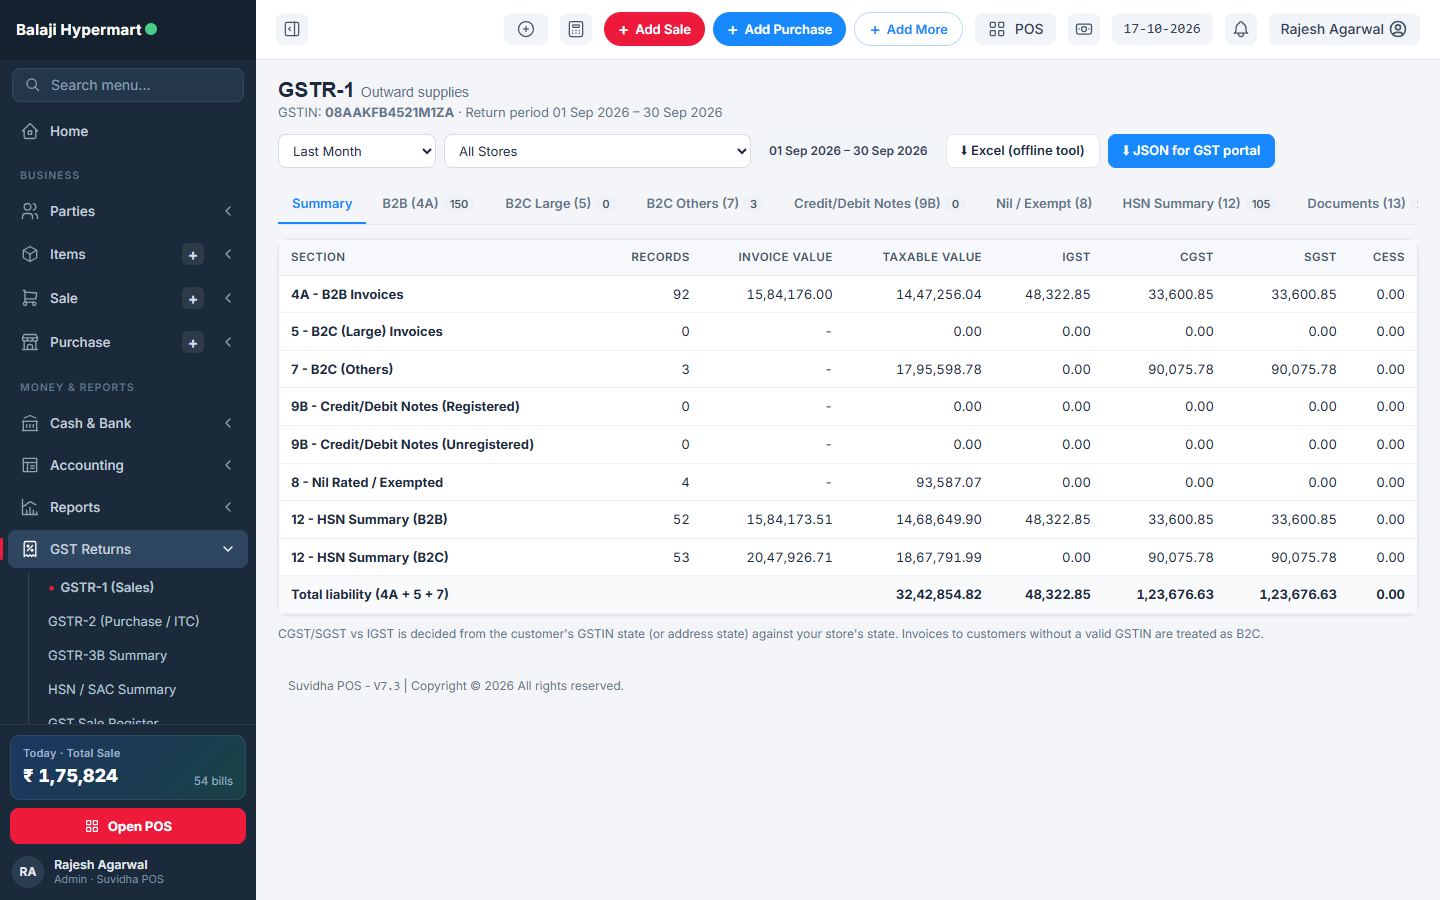The width and height of the screenshot is (1440, 900).
Task: Expand the Cash & Bank submenu chevron
Action: [228, 423]
